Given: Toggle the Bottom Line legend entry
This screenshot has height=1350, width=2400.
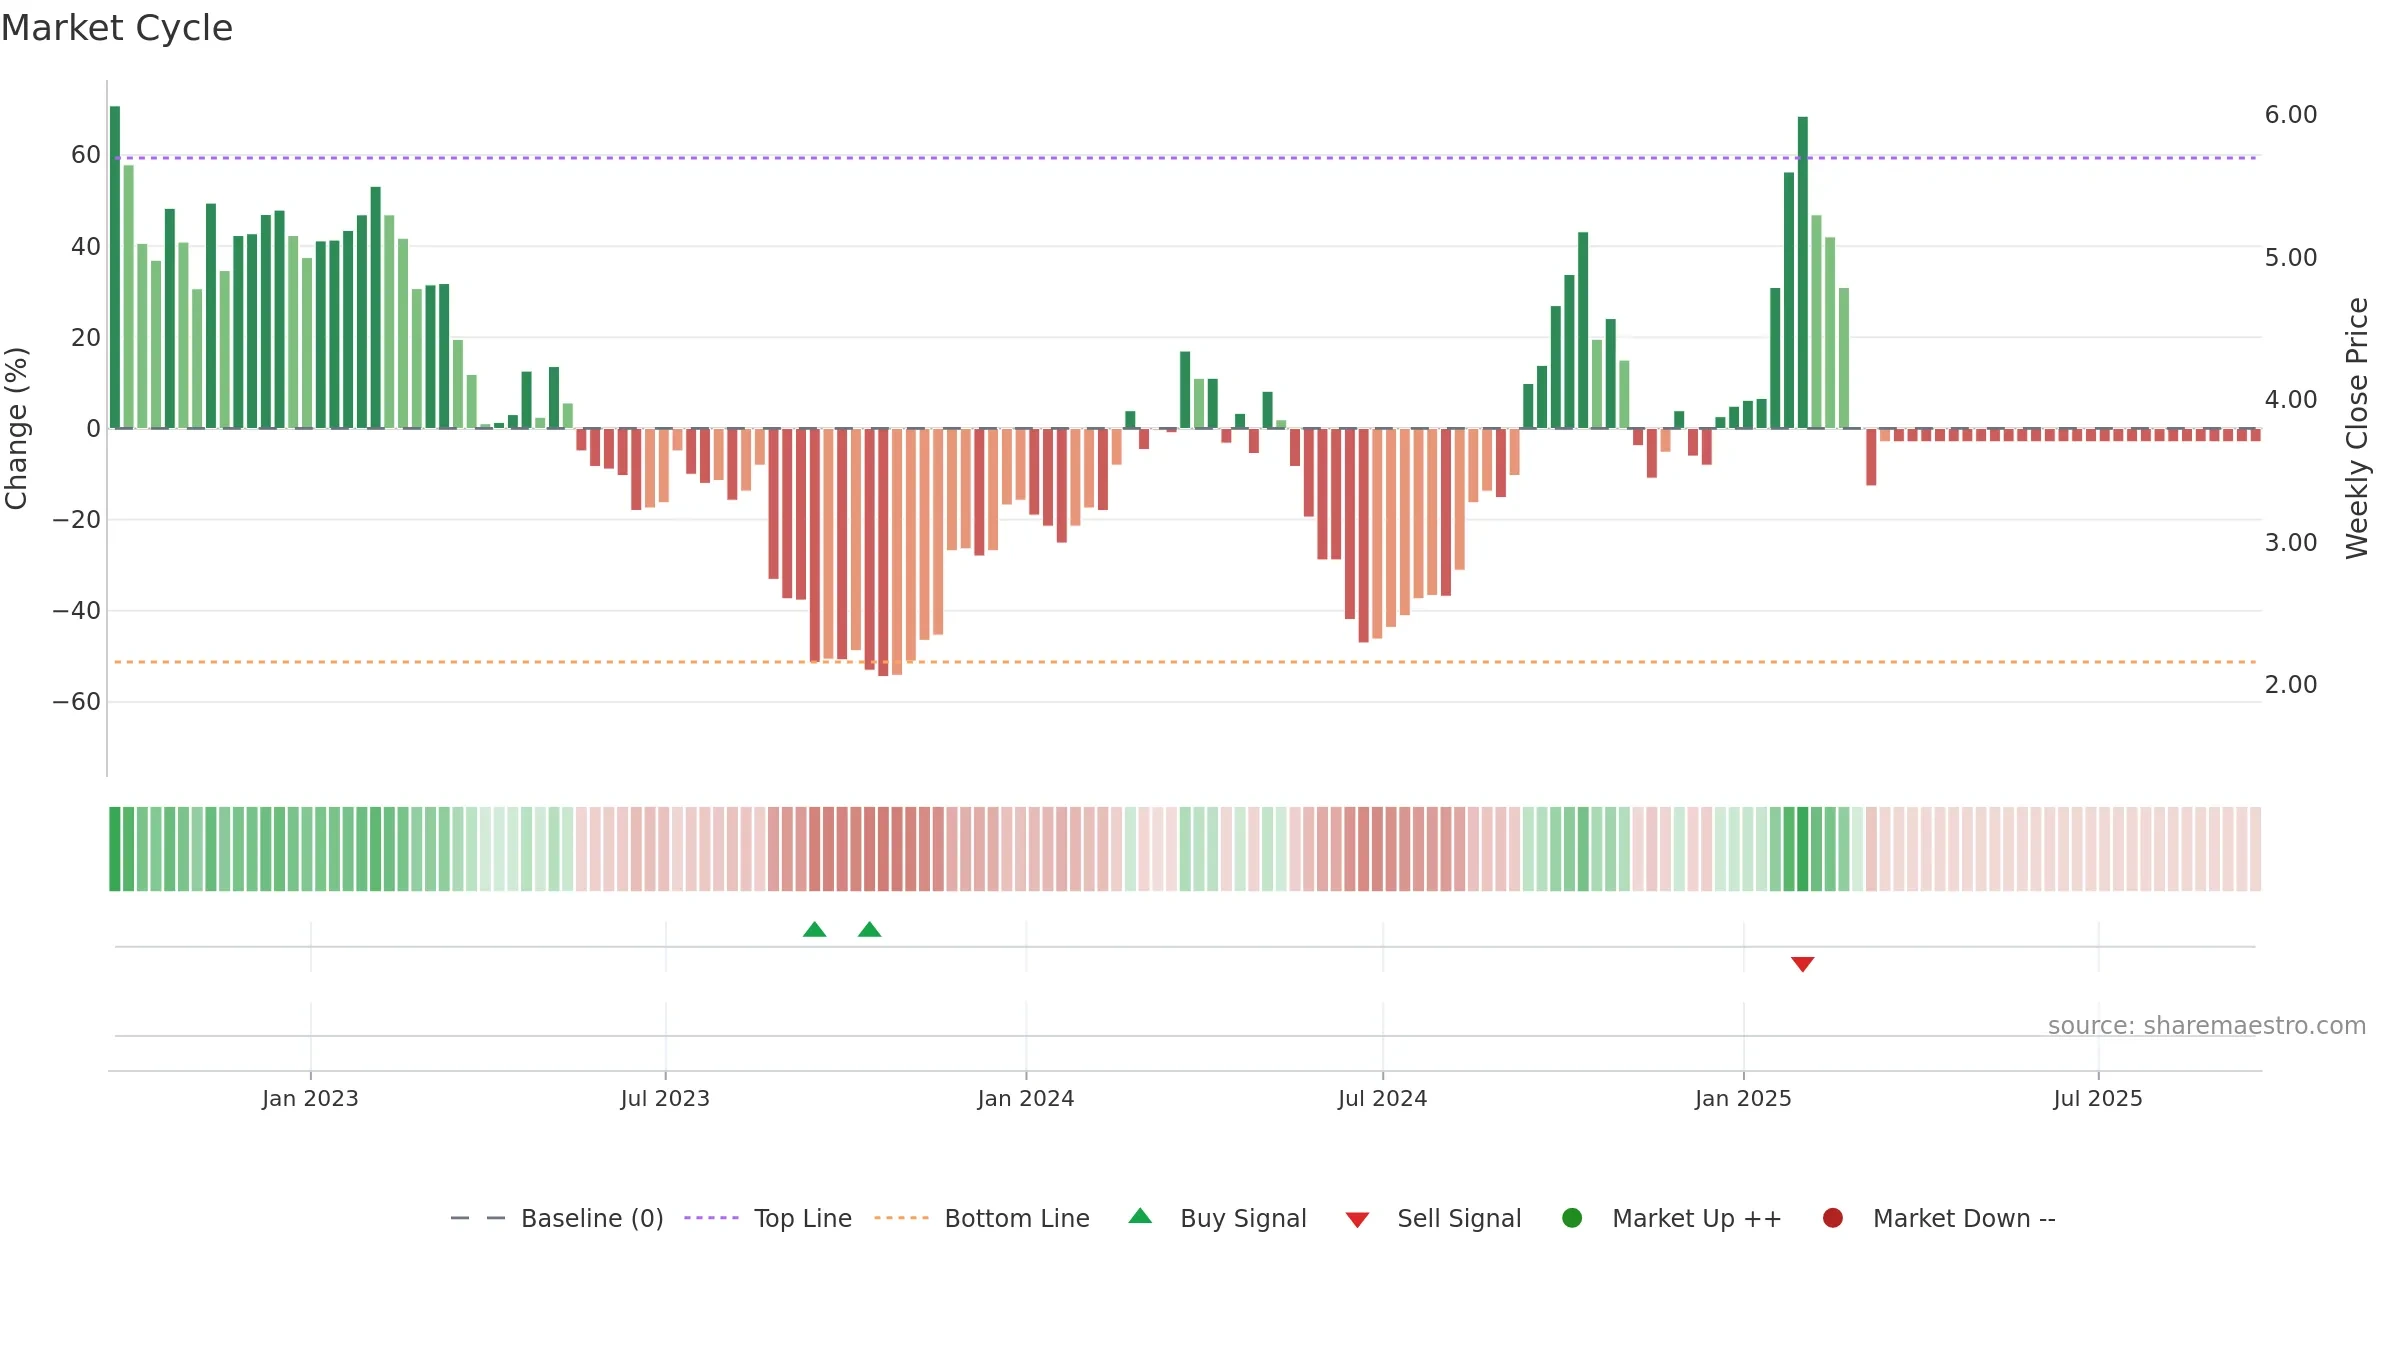Looking at the screenshot, I should [x=982, y=1218].
